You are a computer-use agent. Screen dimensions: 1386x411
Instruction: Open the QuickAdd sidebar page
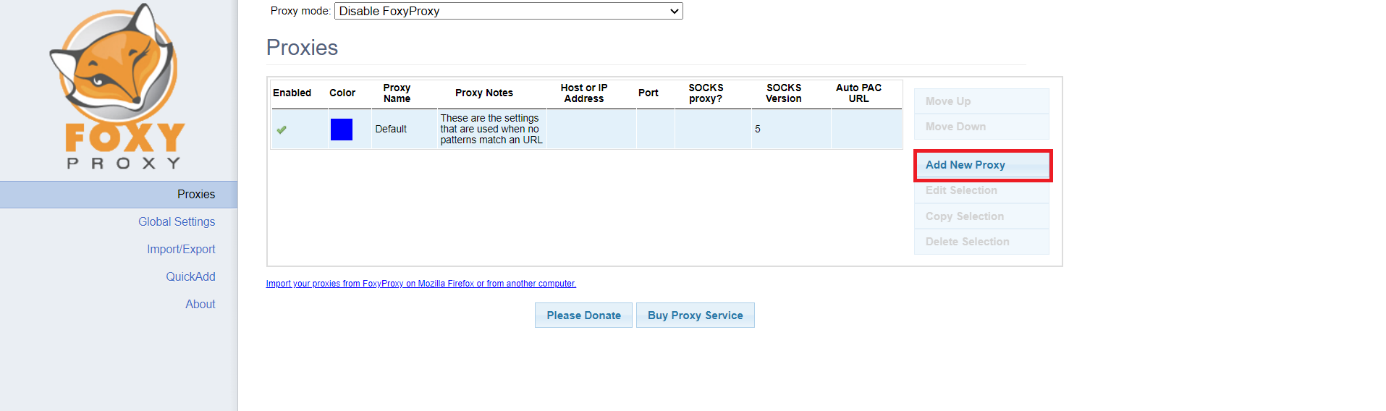pos(190,277)
